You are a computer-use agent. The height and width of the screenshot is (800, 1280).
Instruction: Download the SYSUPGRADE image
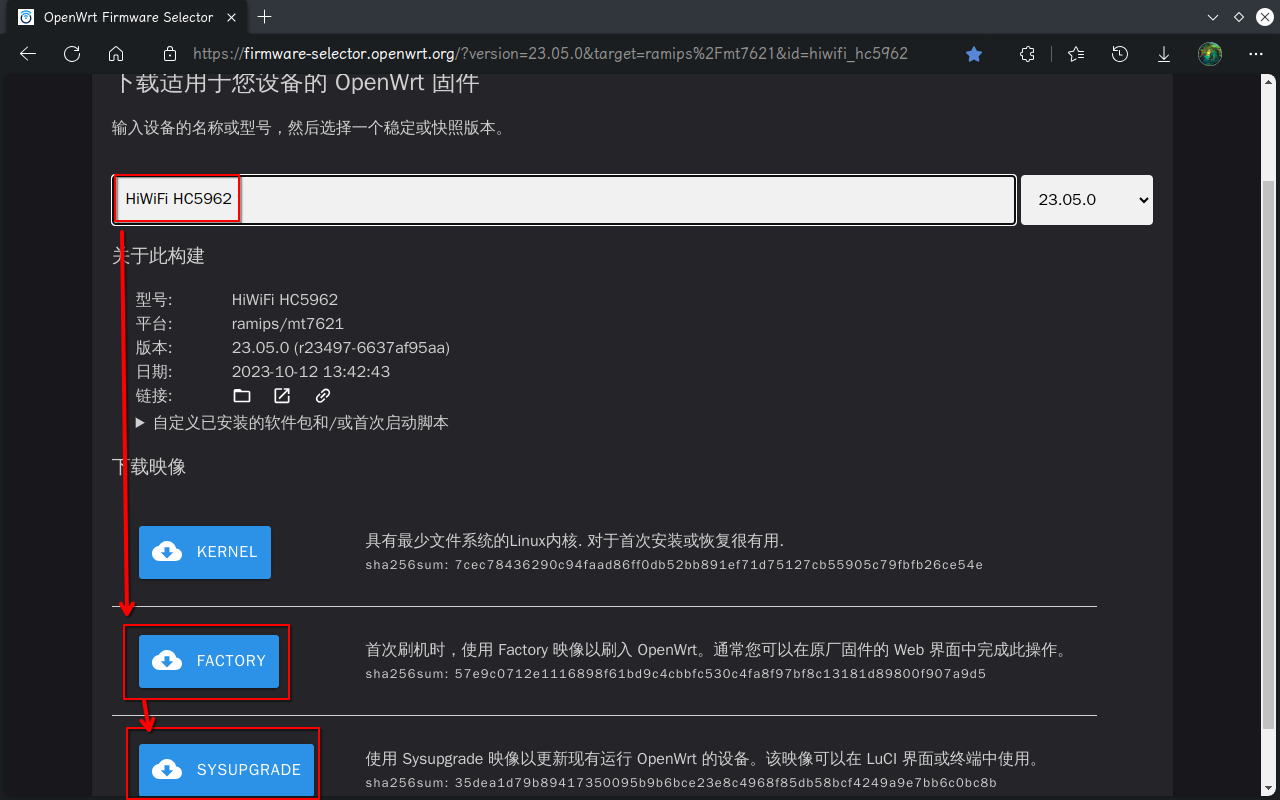point(224,769)
